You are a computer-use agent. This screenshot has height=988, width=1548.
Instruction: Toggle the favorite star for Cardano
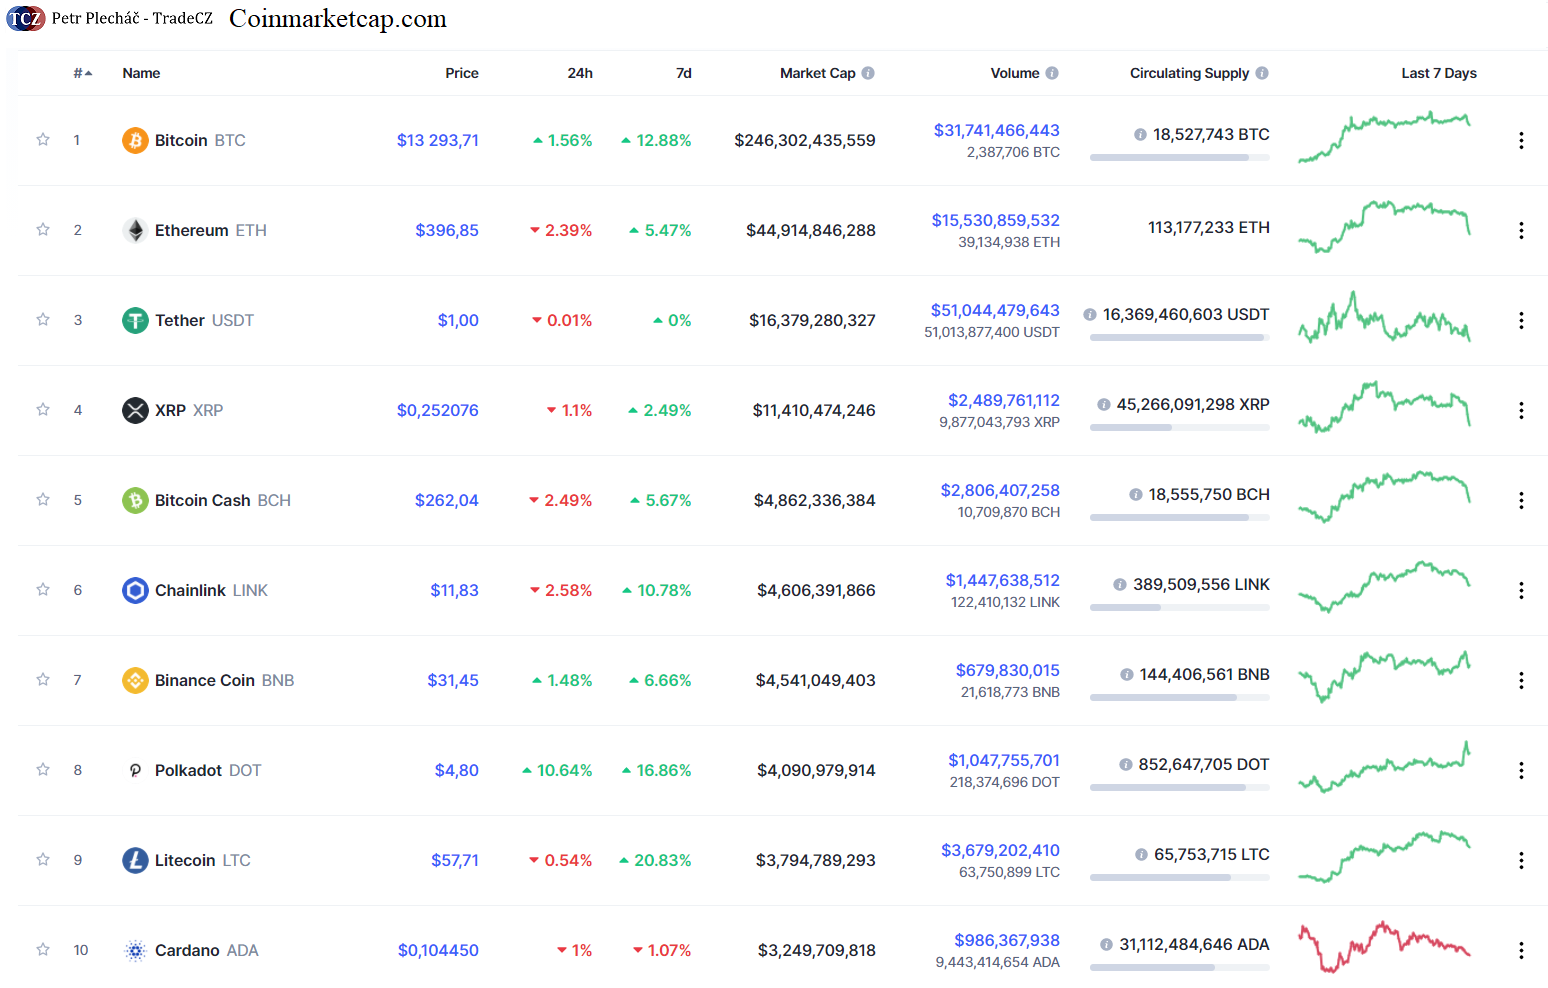click(43, 950)
